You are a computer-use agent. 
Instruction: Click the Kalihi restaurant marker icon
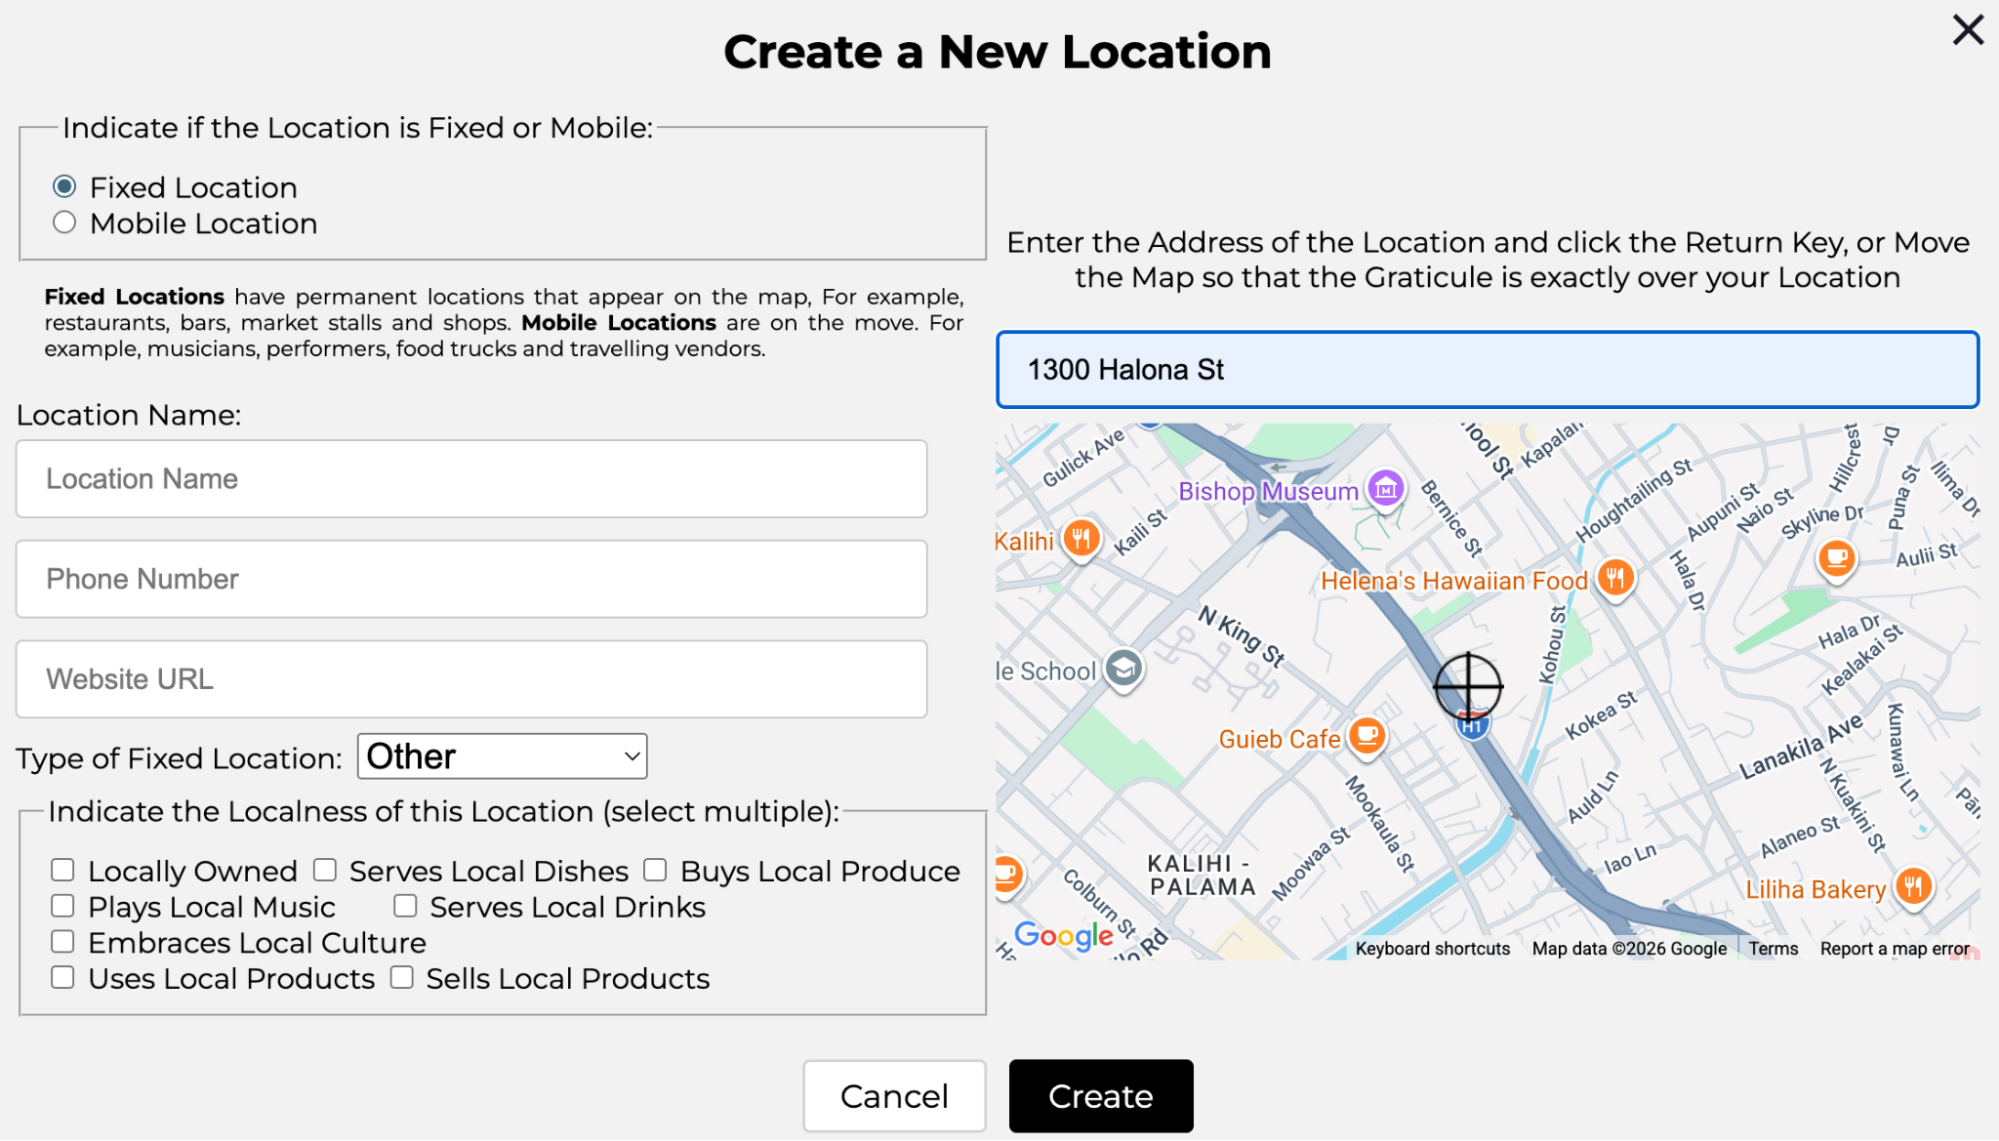[x=1081, y=539]
